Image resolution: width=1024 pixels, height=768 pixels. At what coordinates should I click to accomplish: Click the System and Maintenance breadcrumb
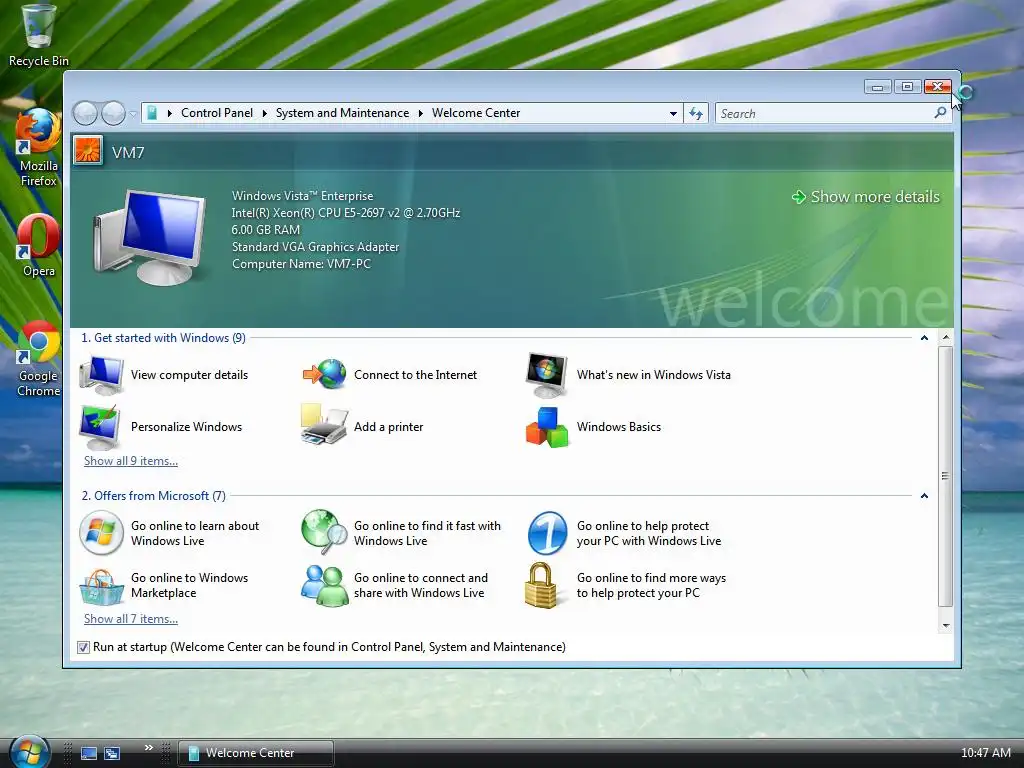(342, 113)
